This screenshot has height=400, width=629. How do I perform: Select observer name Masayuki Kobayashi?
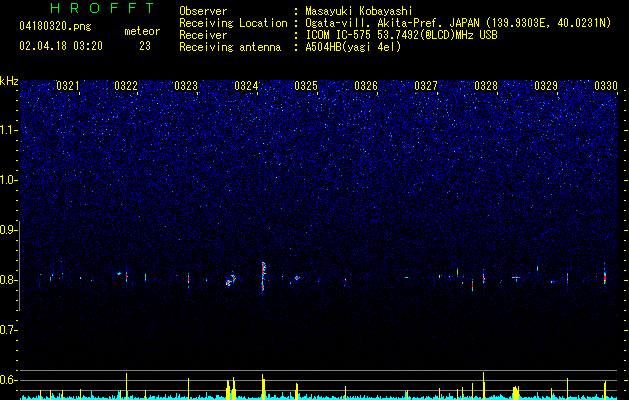(x=359, y=11)
